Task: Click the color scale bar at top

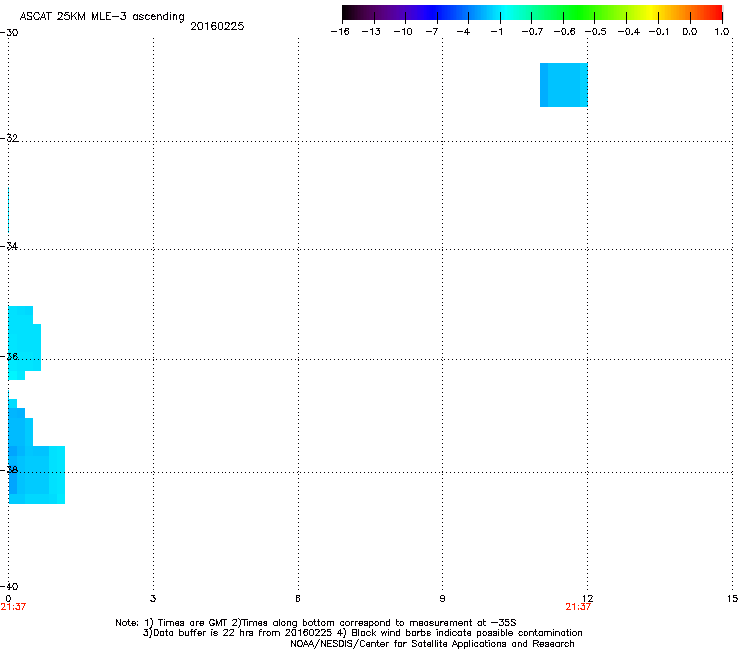Action: point(532,13)
